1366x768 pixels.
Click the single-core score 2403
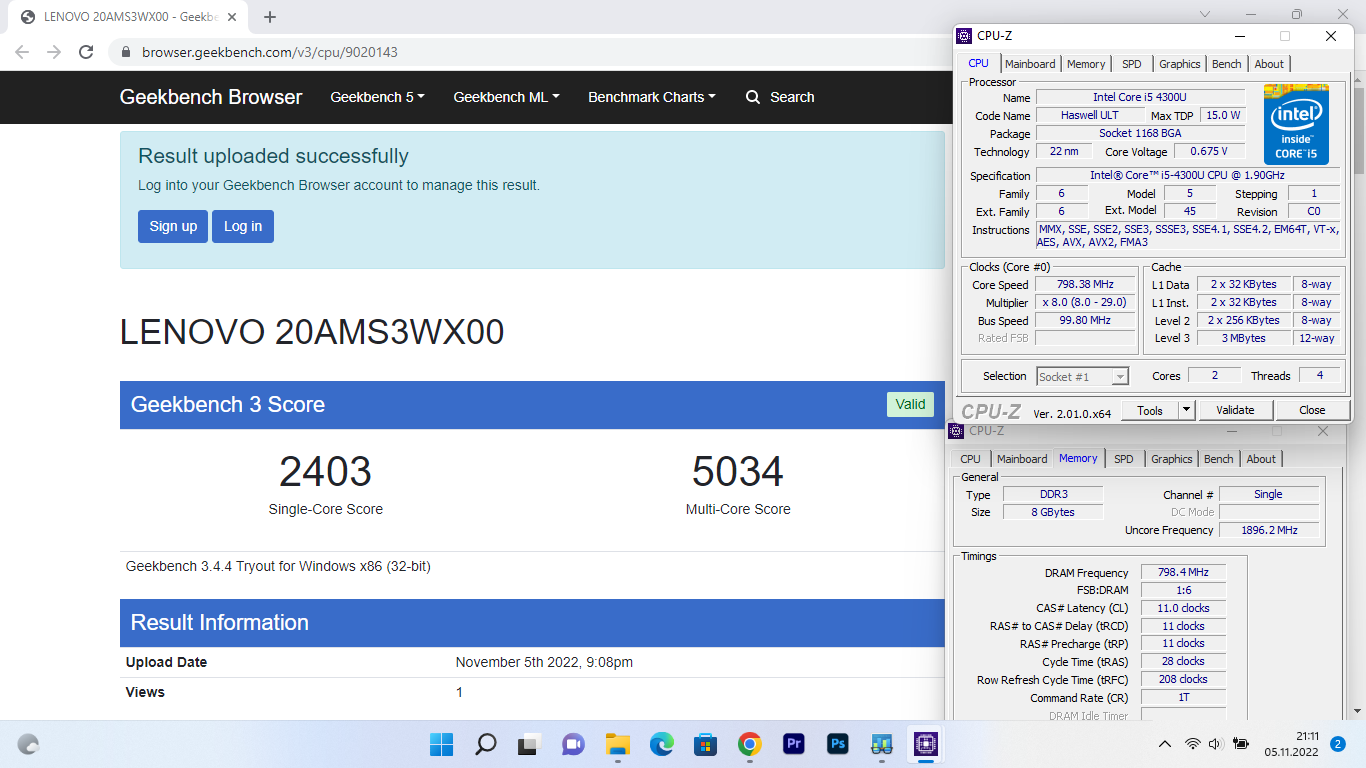click(325, 472)
